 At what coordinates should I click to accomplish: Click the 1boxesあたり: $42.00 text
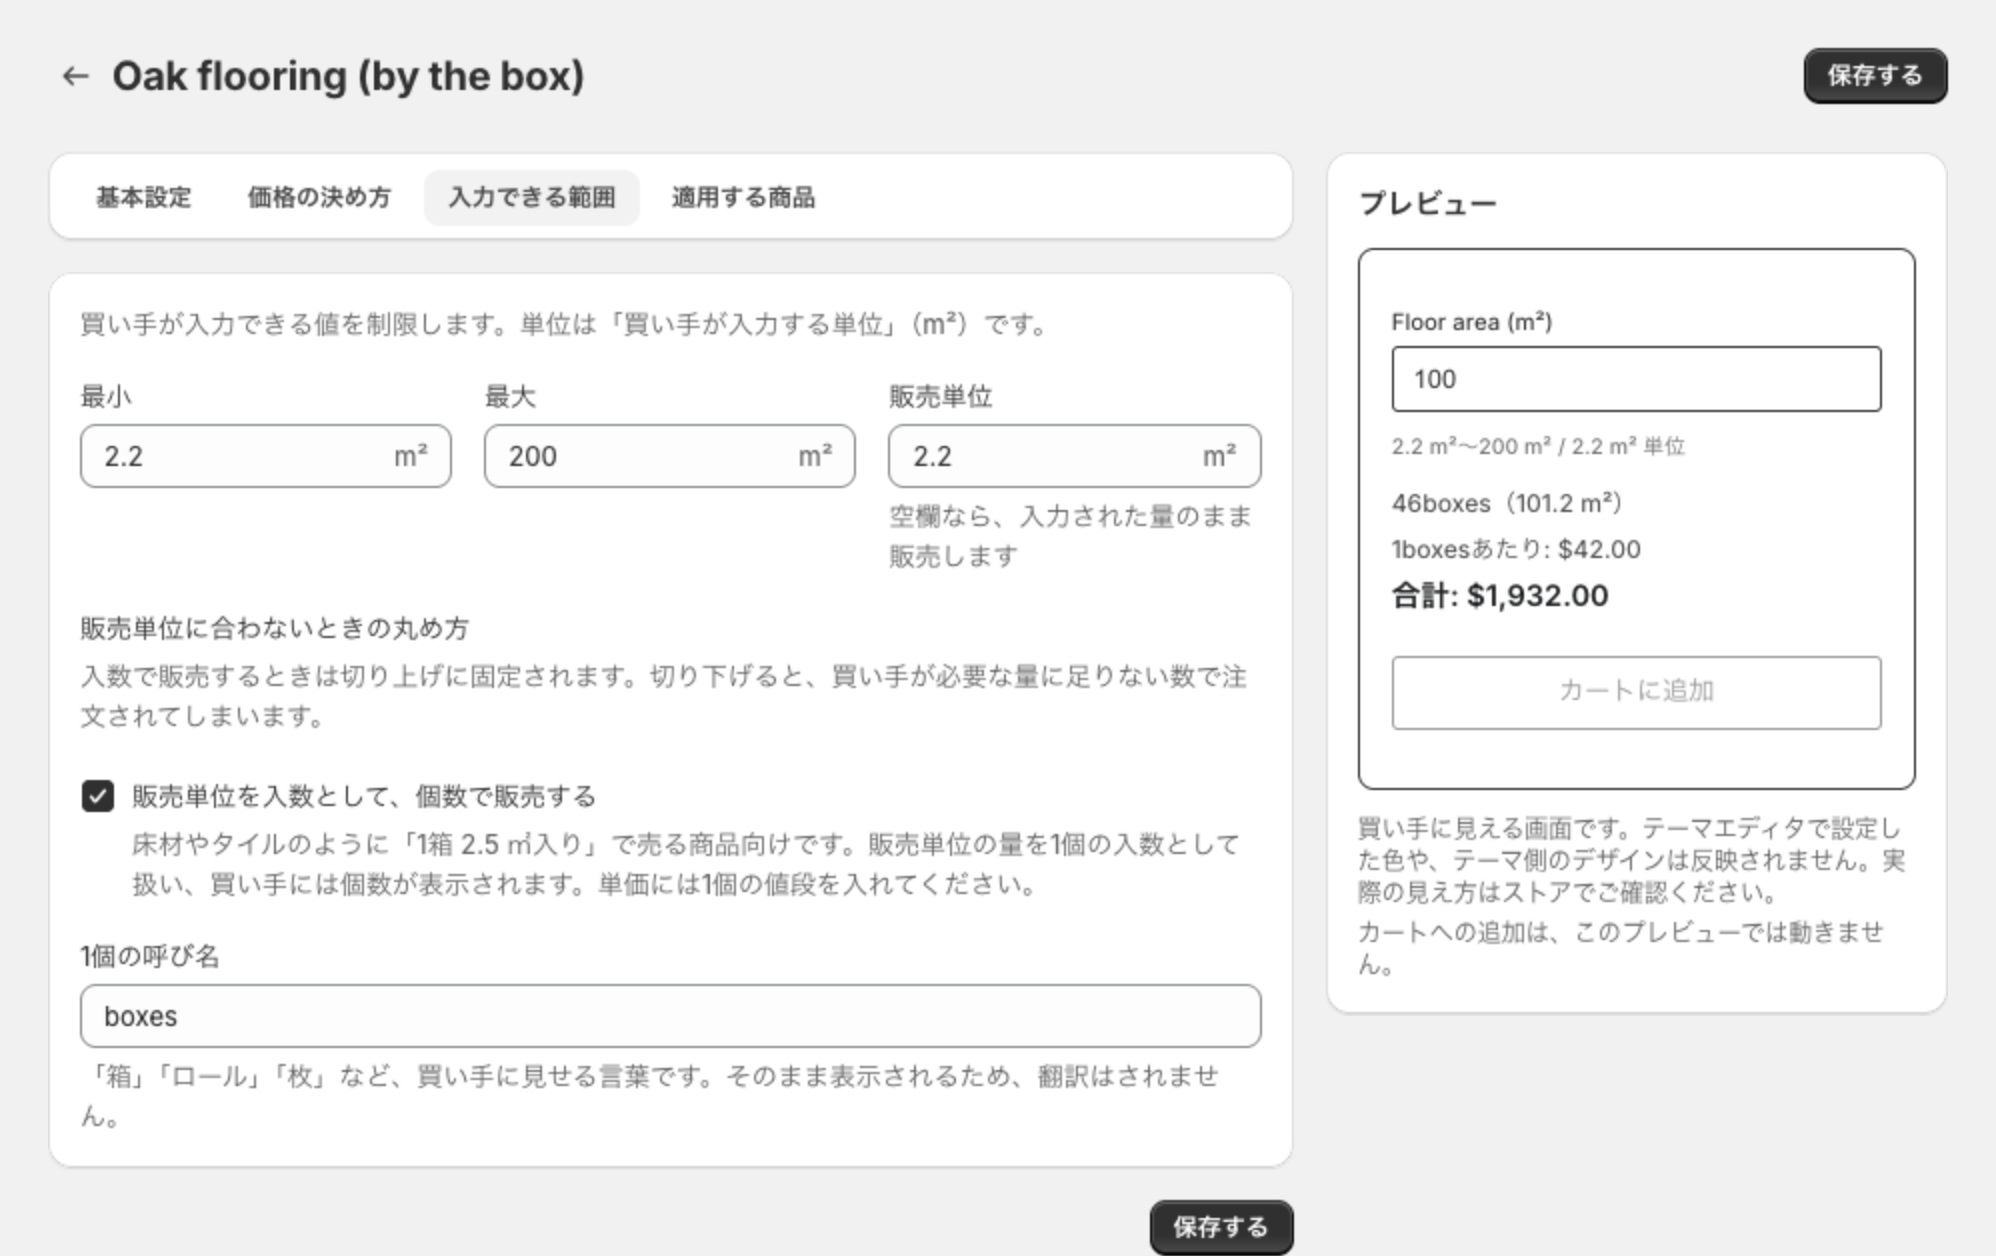[1516, 549]
